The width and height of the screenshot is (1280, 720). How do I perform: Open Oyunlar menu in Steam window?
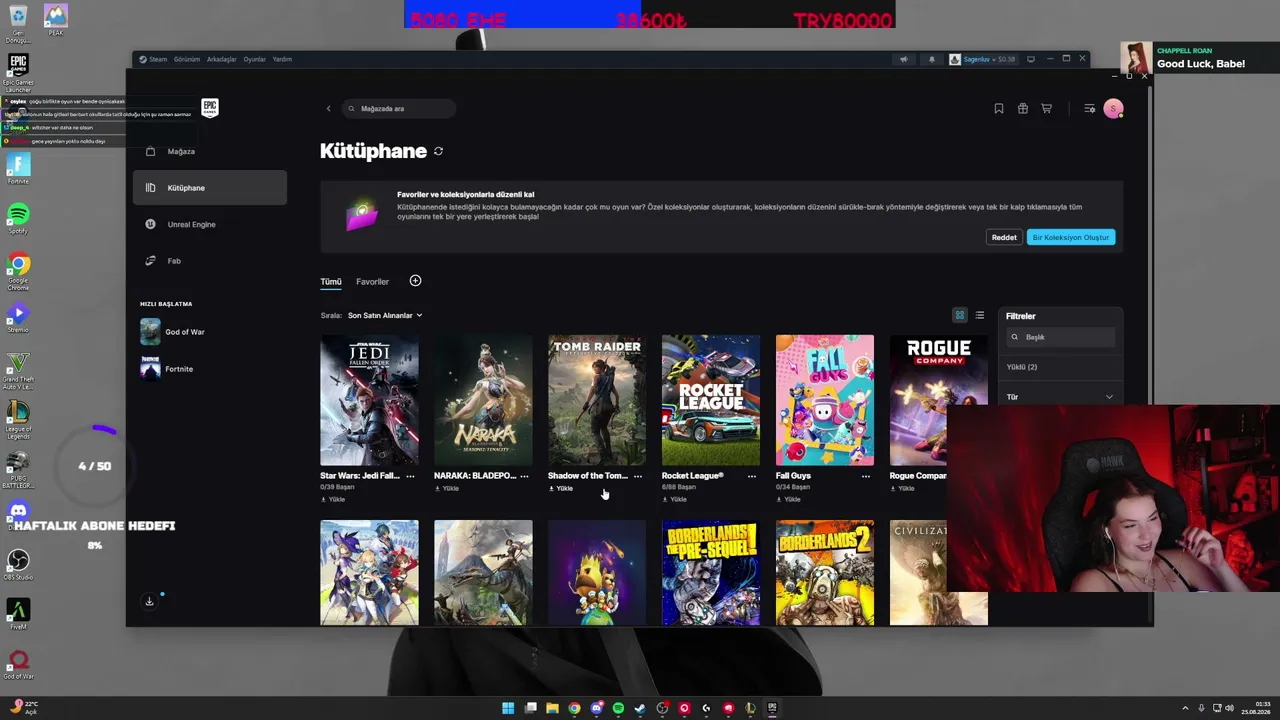click(x=255, y=59)
